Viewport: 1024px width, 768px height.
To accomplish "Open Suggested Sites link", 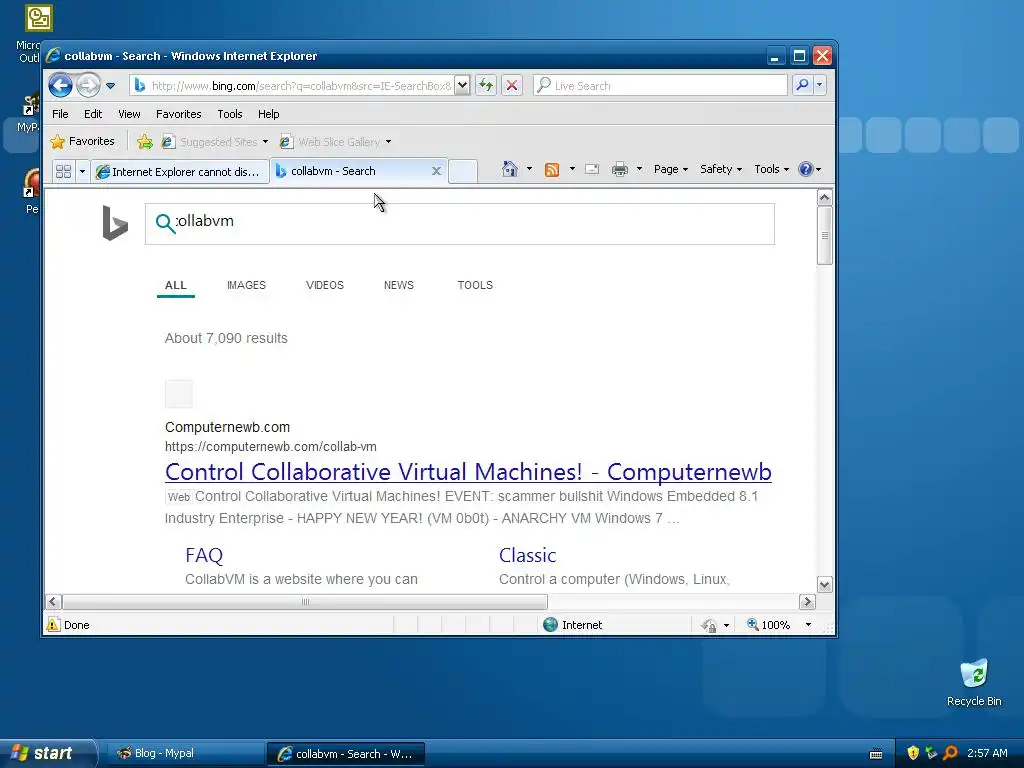I will coord(214,141).
